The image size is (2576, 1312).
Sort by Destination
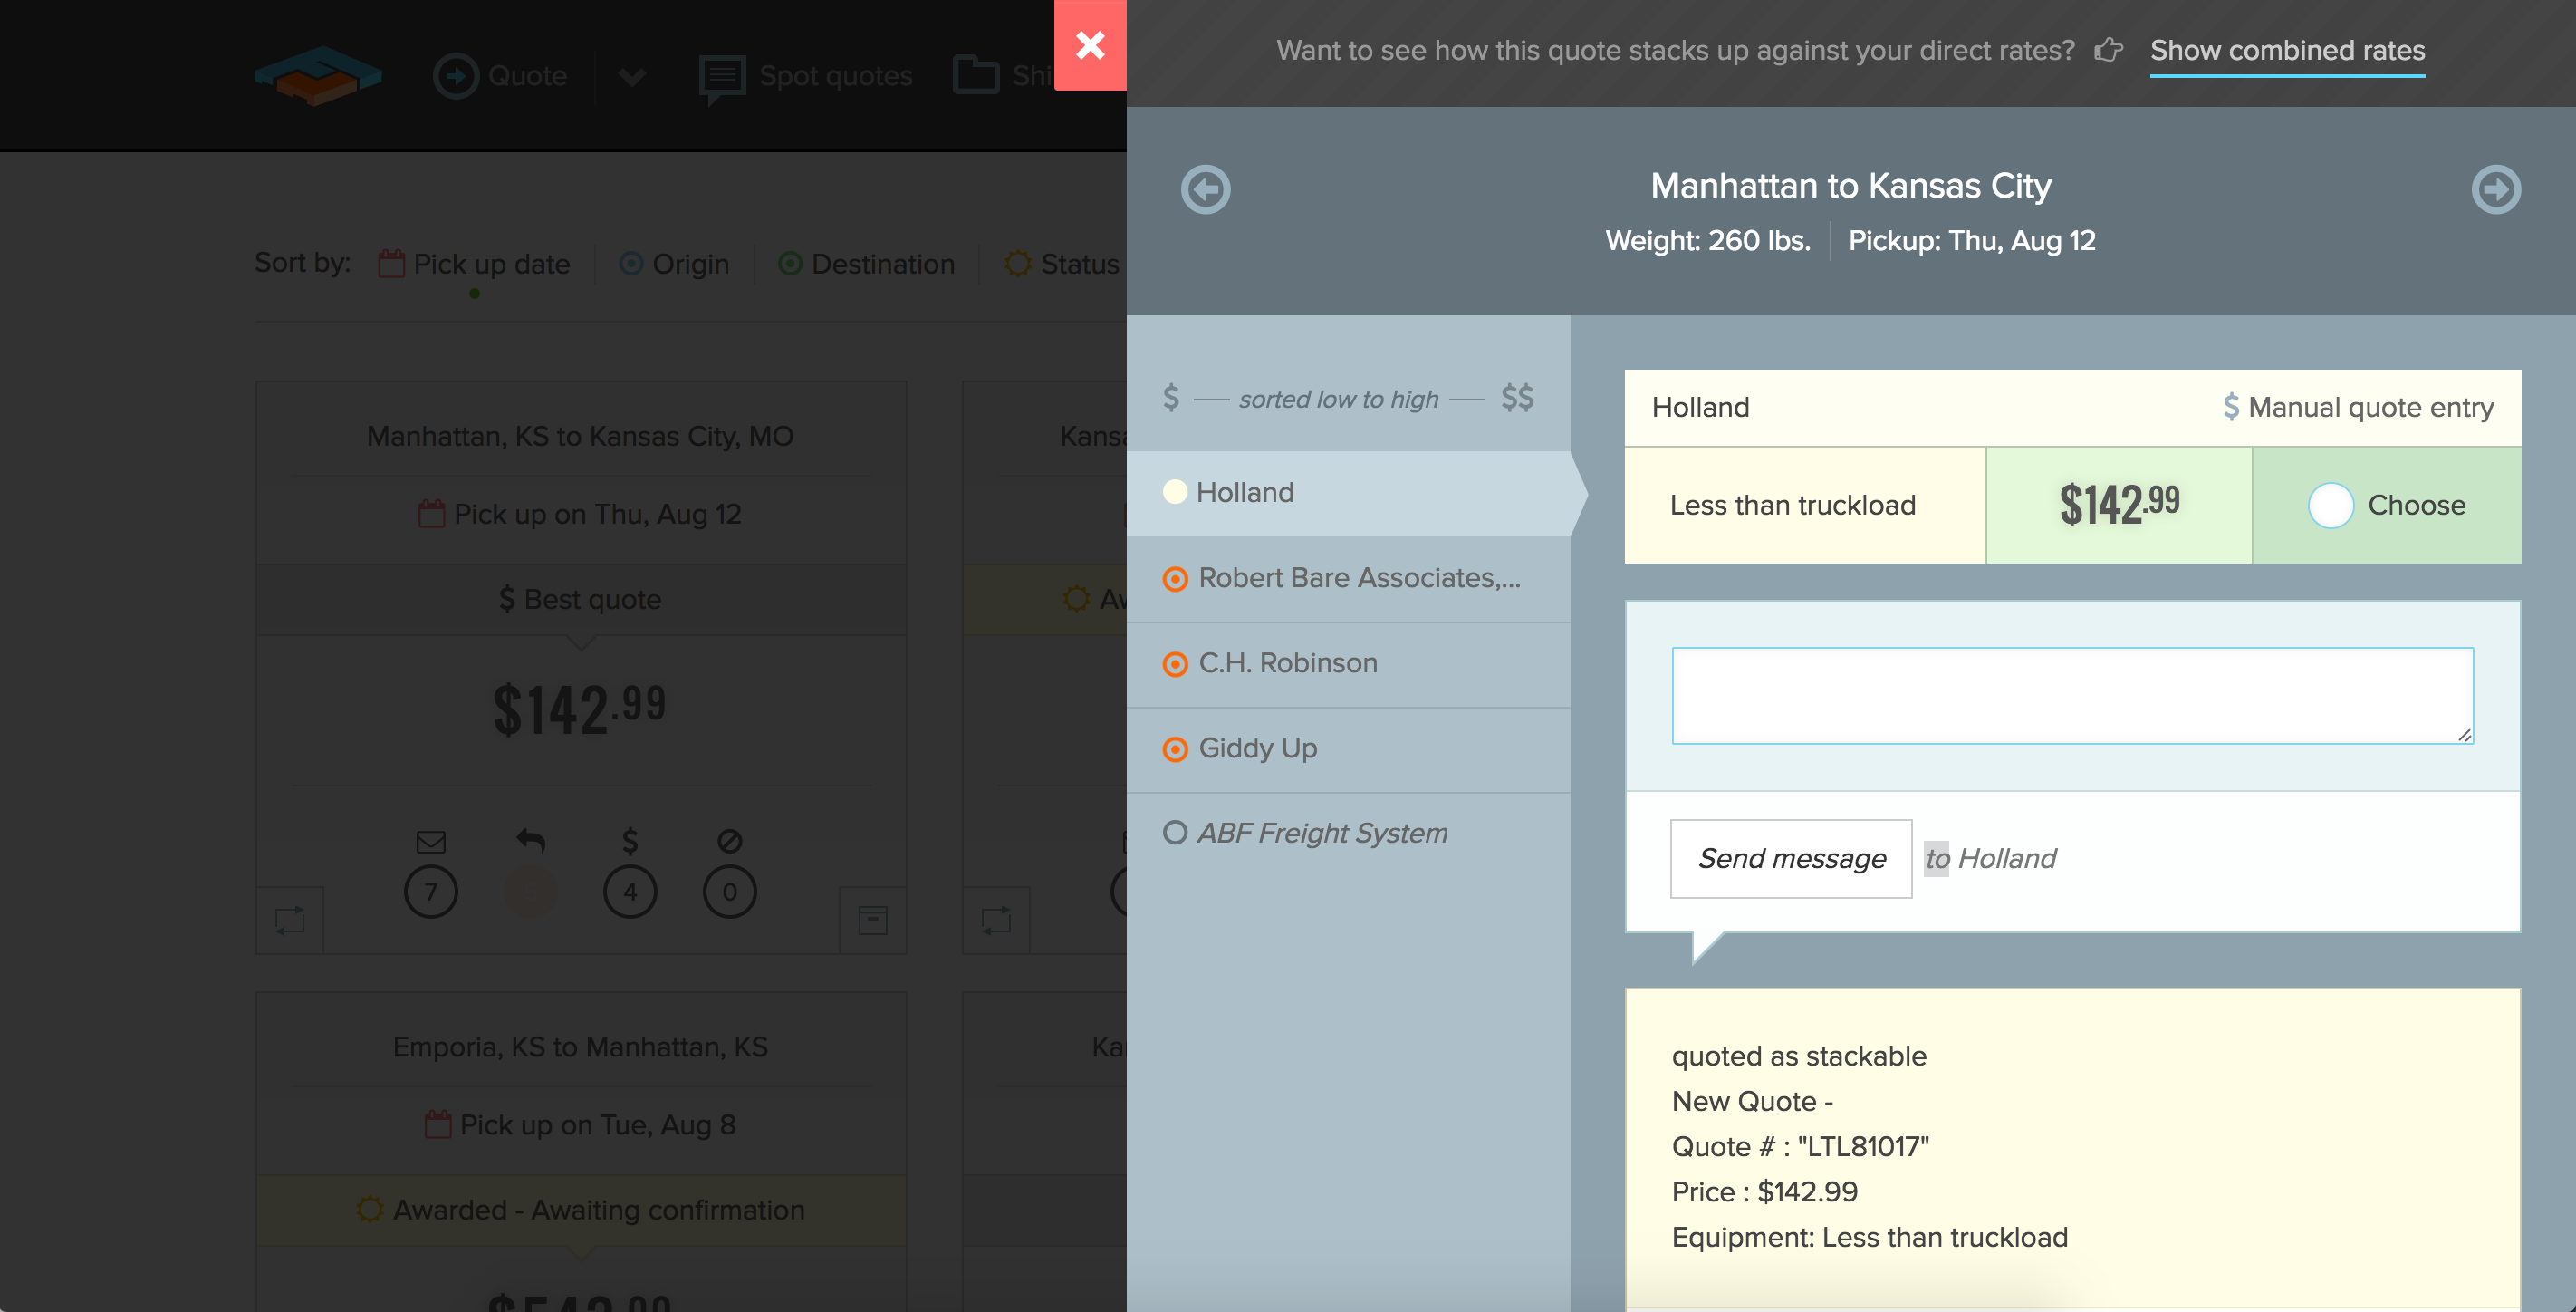[x=866, y=264]
